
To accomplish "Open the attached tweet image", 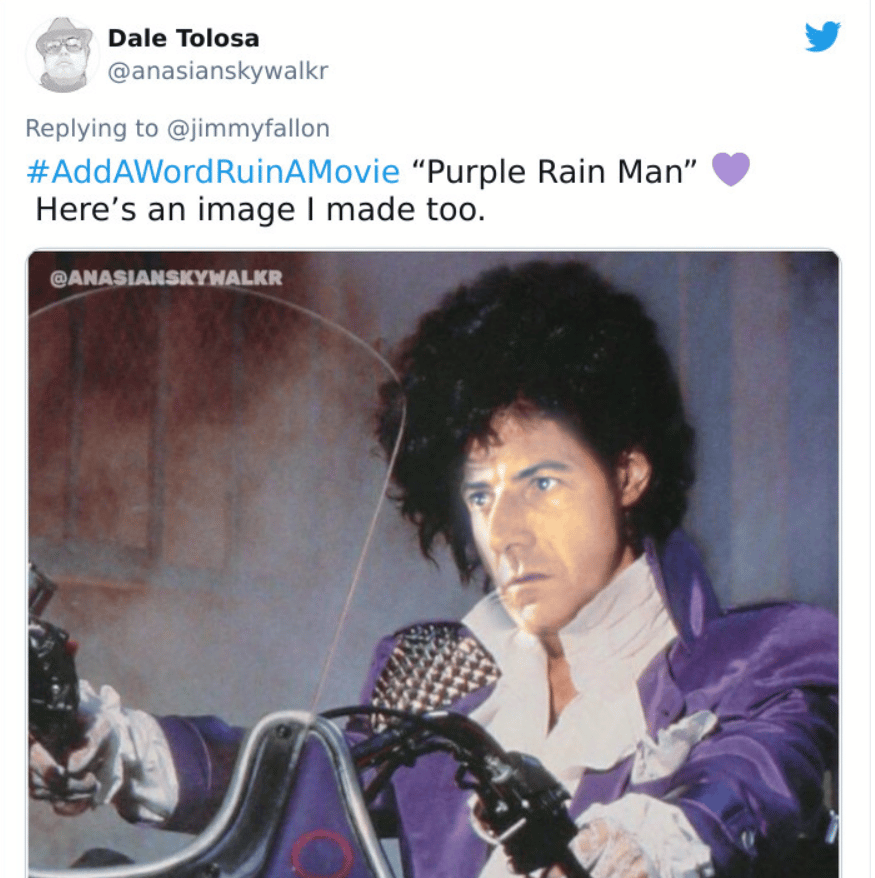I will (x=433, y=563).
